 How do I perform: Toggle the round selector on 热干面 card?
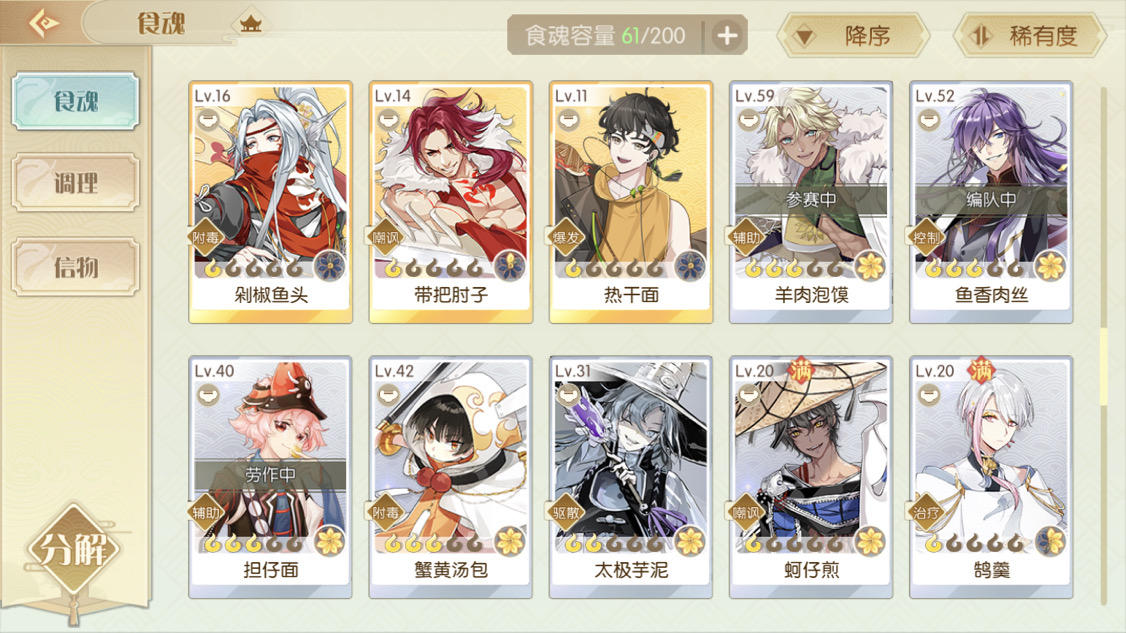click(x=569, y=119)
